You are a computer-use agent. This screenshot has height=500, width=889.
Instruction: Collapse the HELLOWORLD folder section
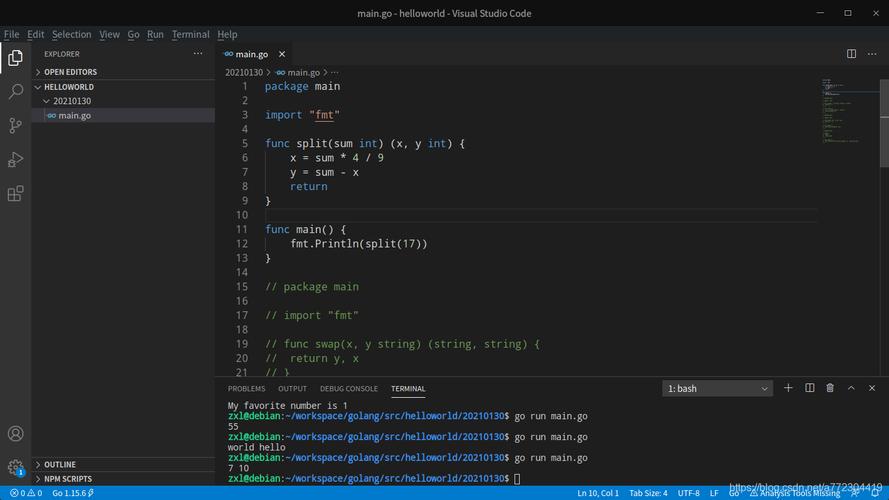point(123,87)
